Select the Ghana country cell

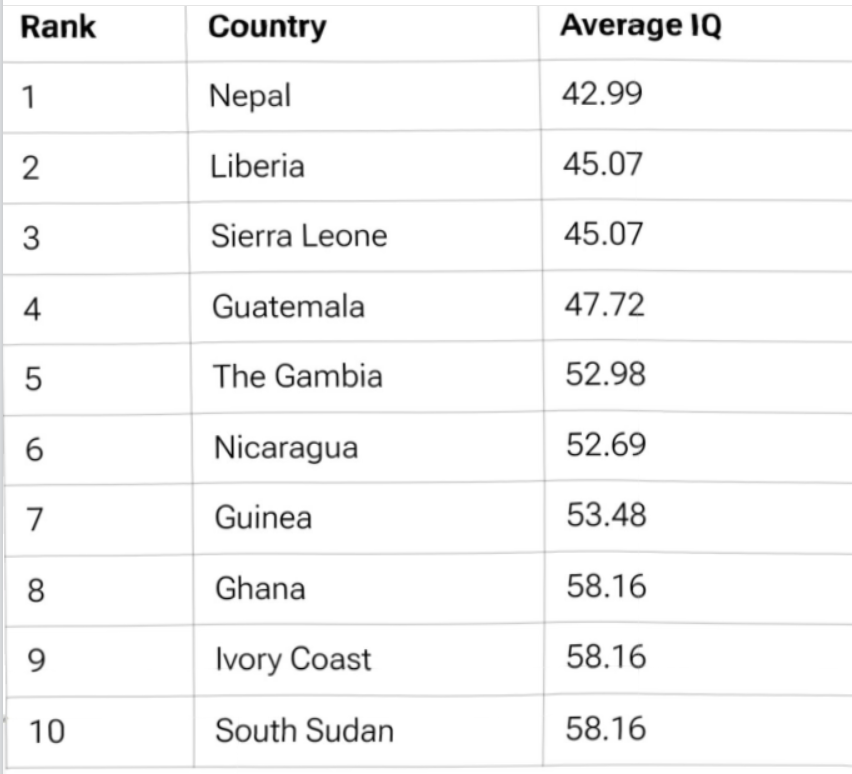(x=260, y=588)
